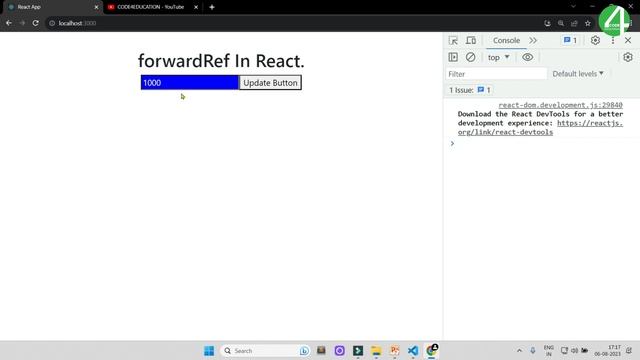Open the tab search chevron in the title bar

[x=573, y=7]
